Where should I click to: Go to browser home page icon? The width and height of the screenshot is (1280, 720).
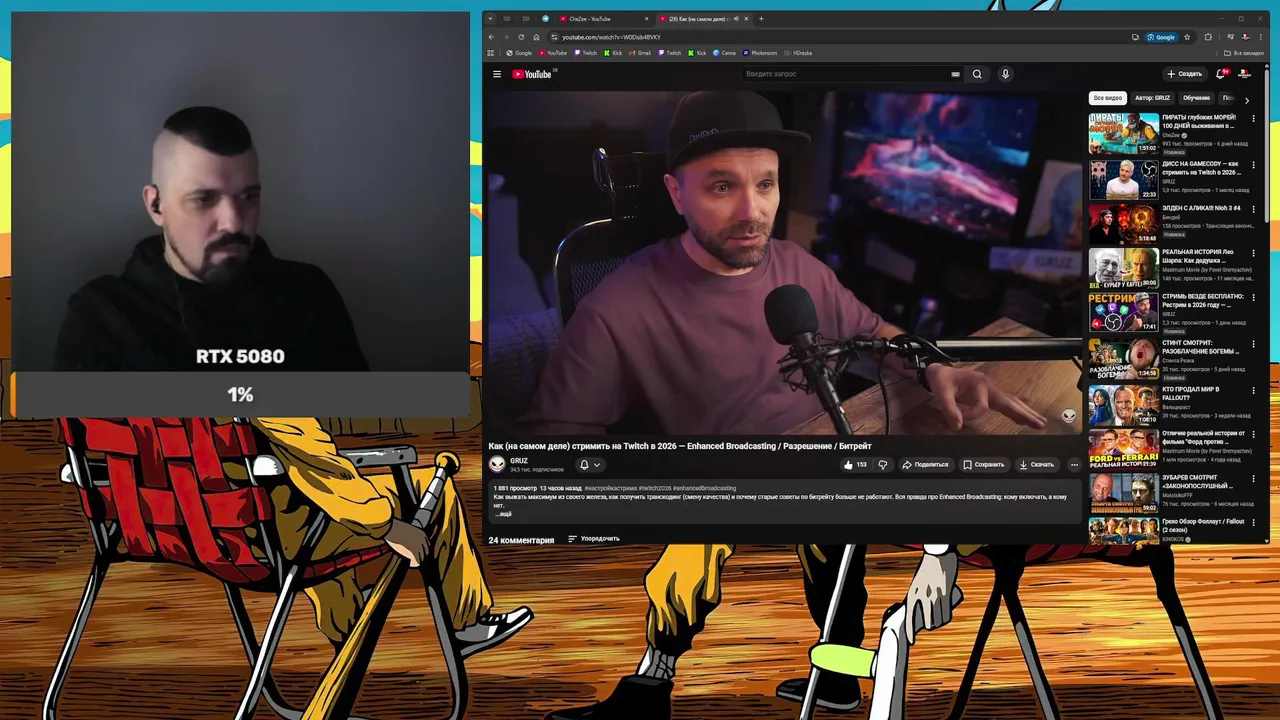(x=536, y=37)
